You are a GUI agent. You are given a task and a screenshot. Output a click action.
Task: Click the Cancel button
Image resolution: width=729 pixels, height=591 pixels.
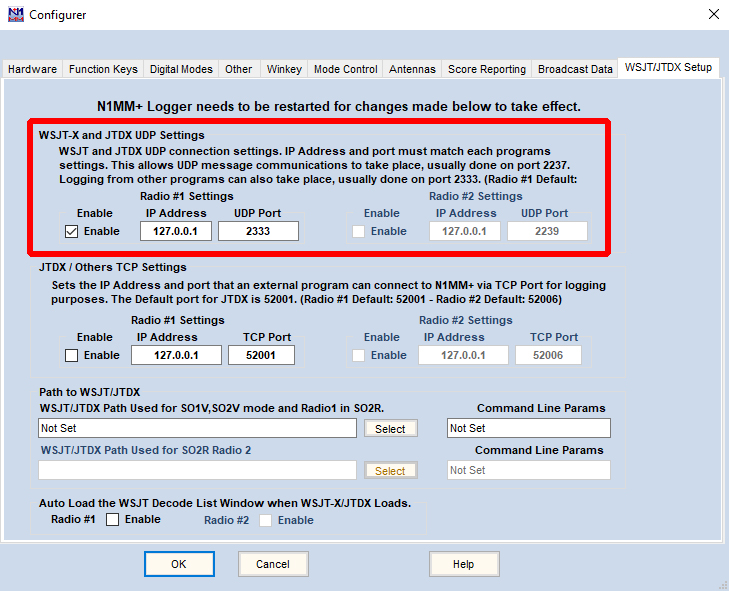[273, 564]
